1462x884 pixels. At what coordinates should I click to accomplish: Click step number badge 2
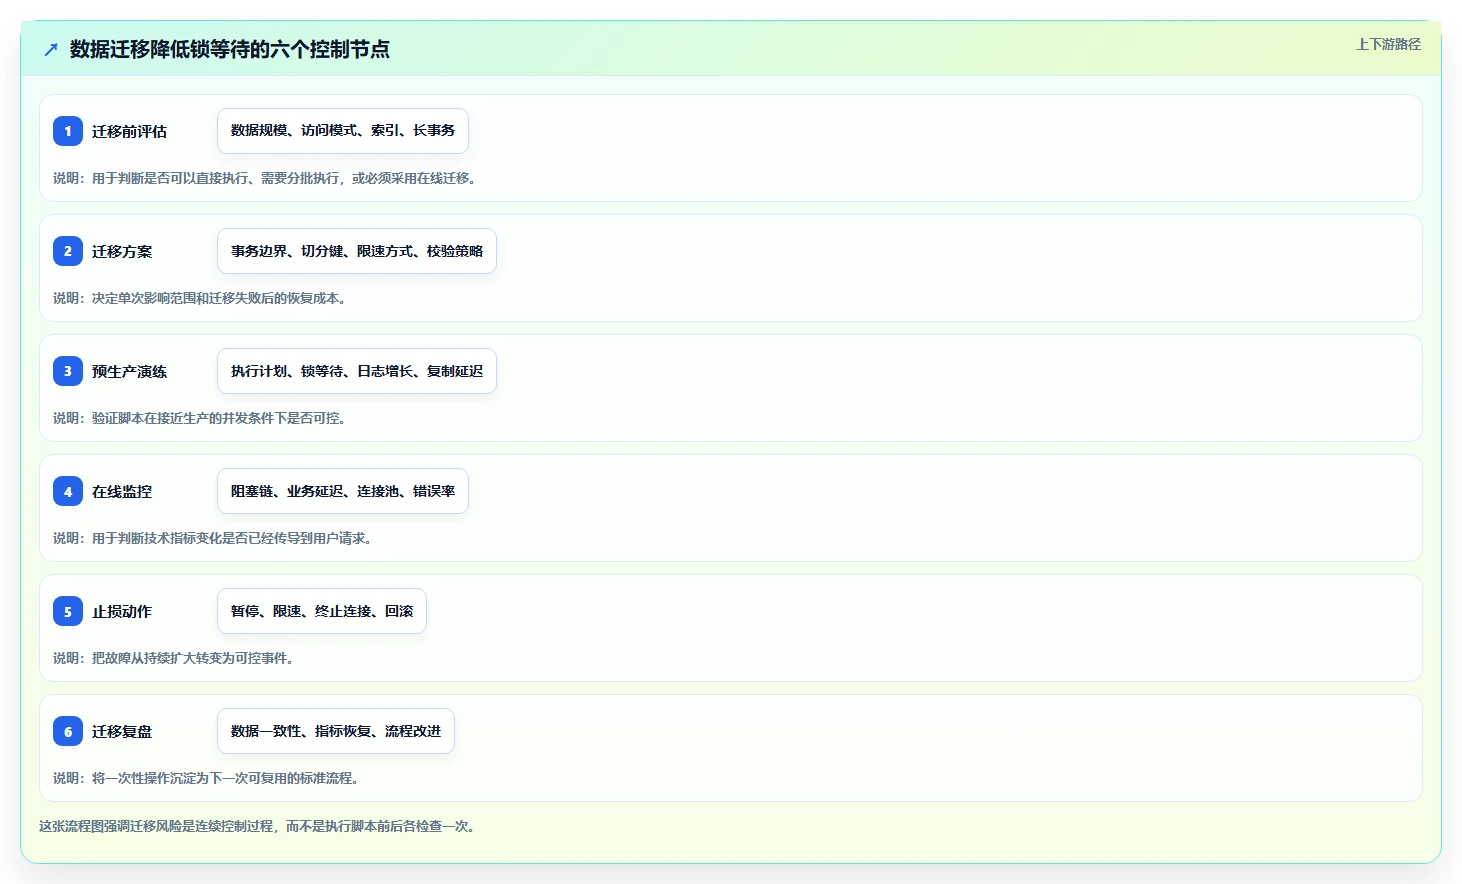[x=68, y=251]
